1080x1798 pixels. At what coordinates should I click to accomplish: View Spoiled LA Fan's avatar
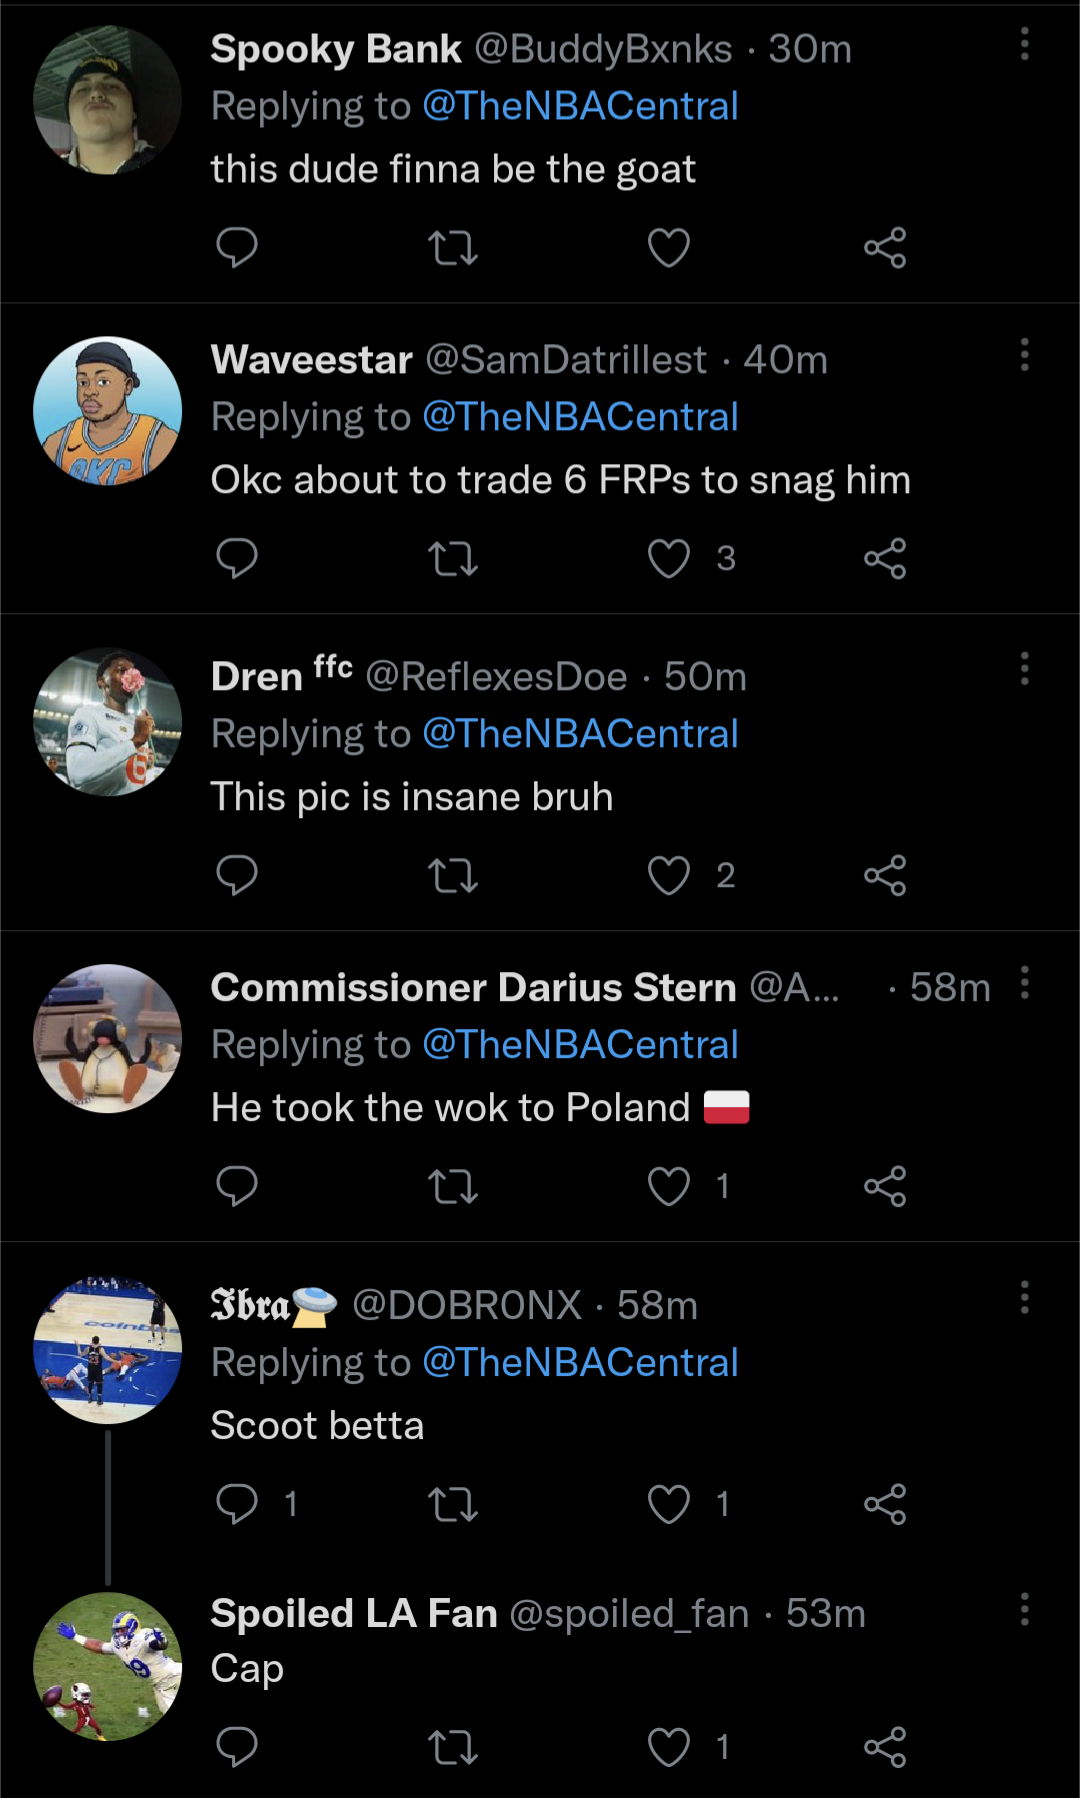click(x=108, y=1666)
